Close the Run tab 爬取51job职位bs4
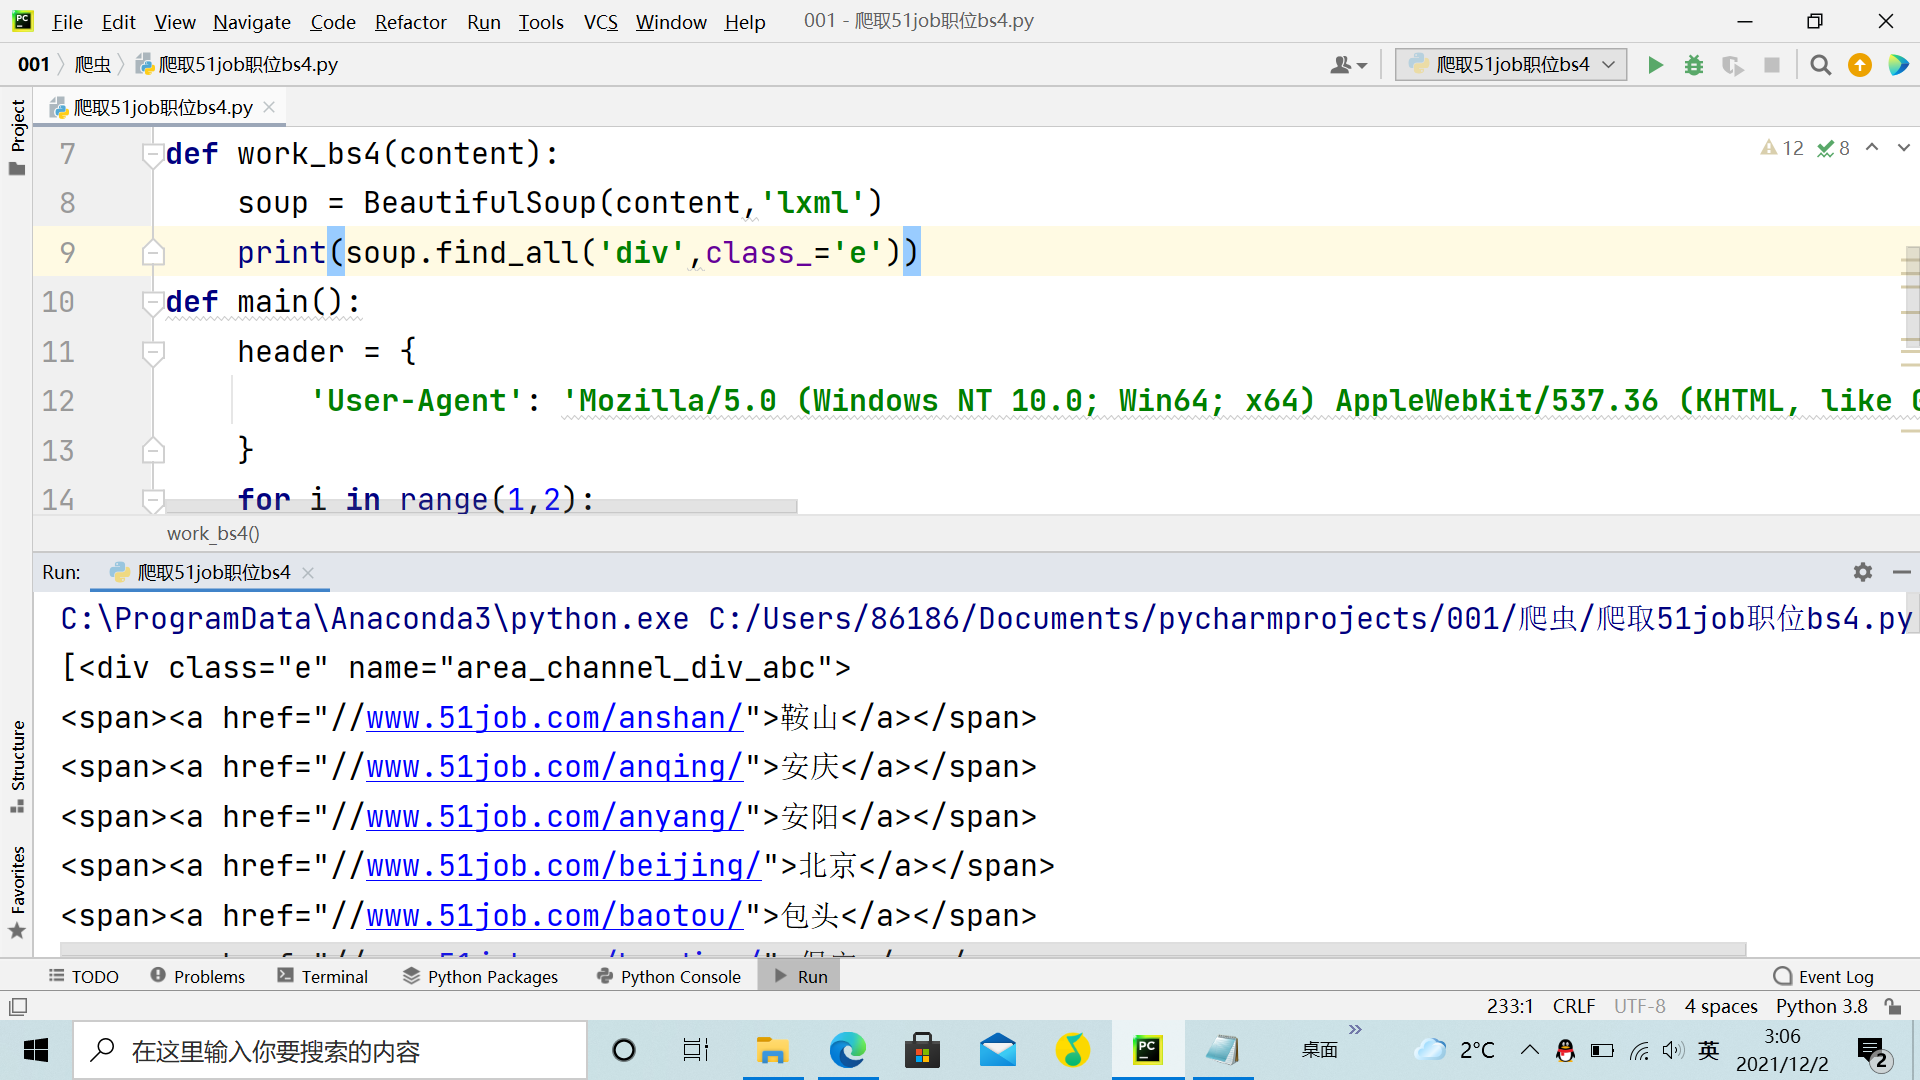The image size is (1920, 1080). 308,572
